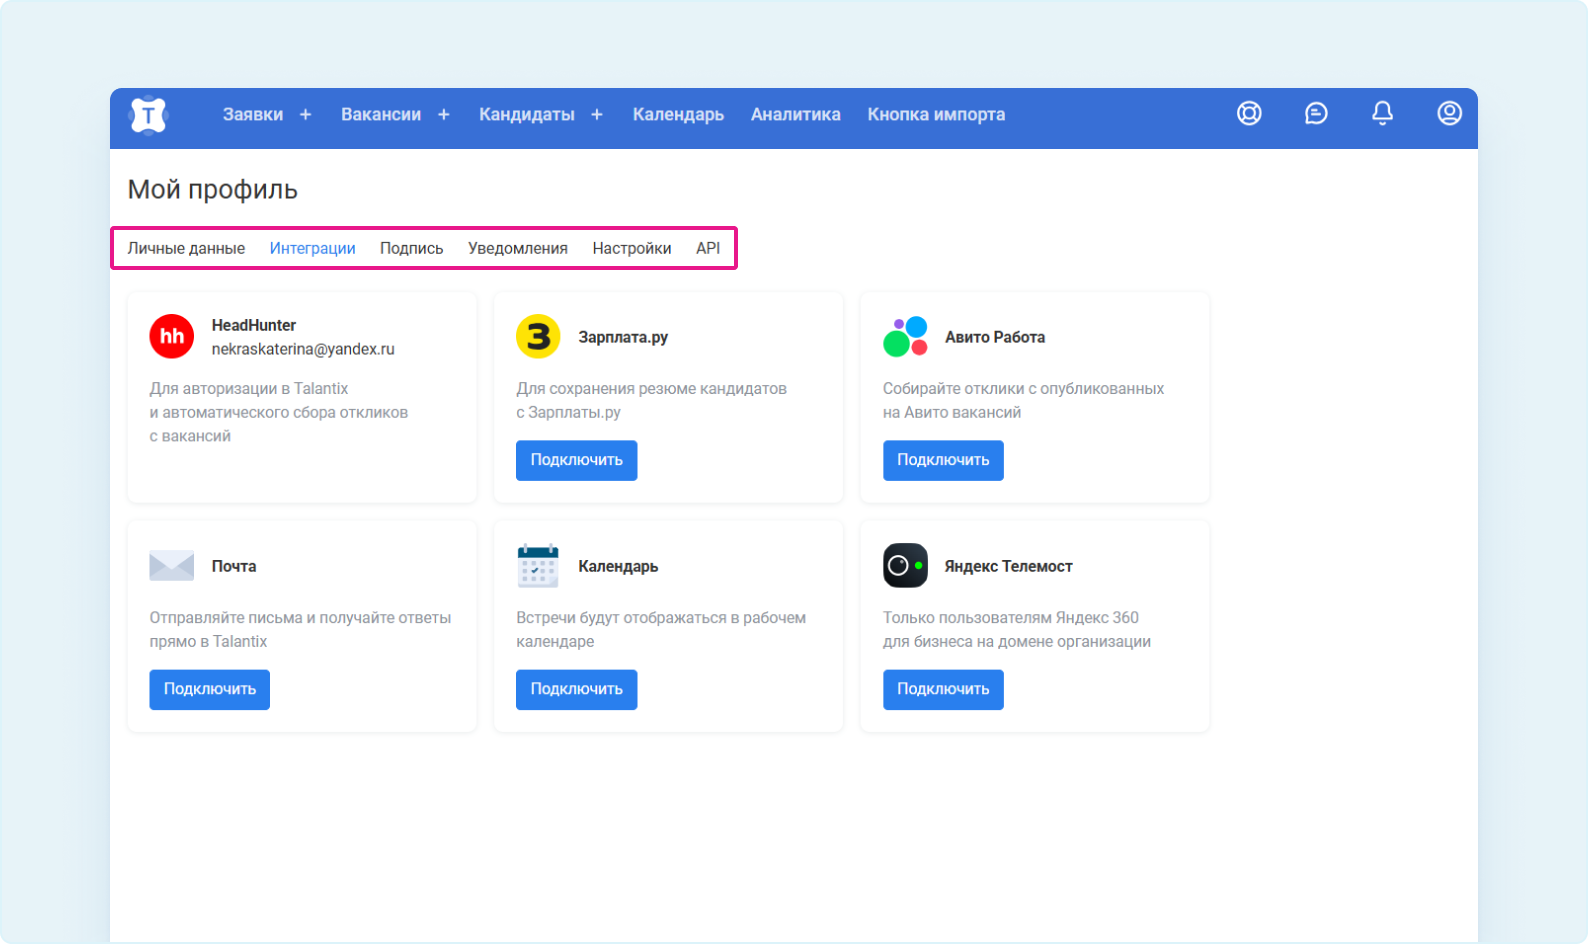Click the Яндекс 360 users-only description
1588x944 pixels.
point(1017,629)
